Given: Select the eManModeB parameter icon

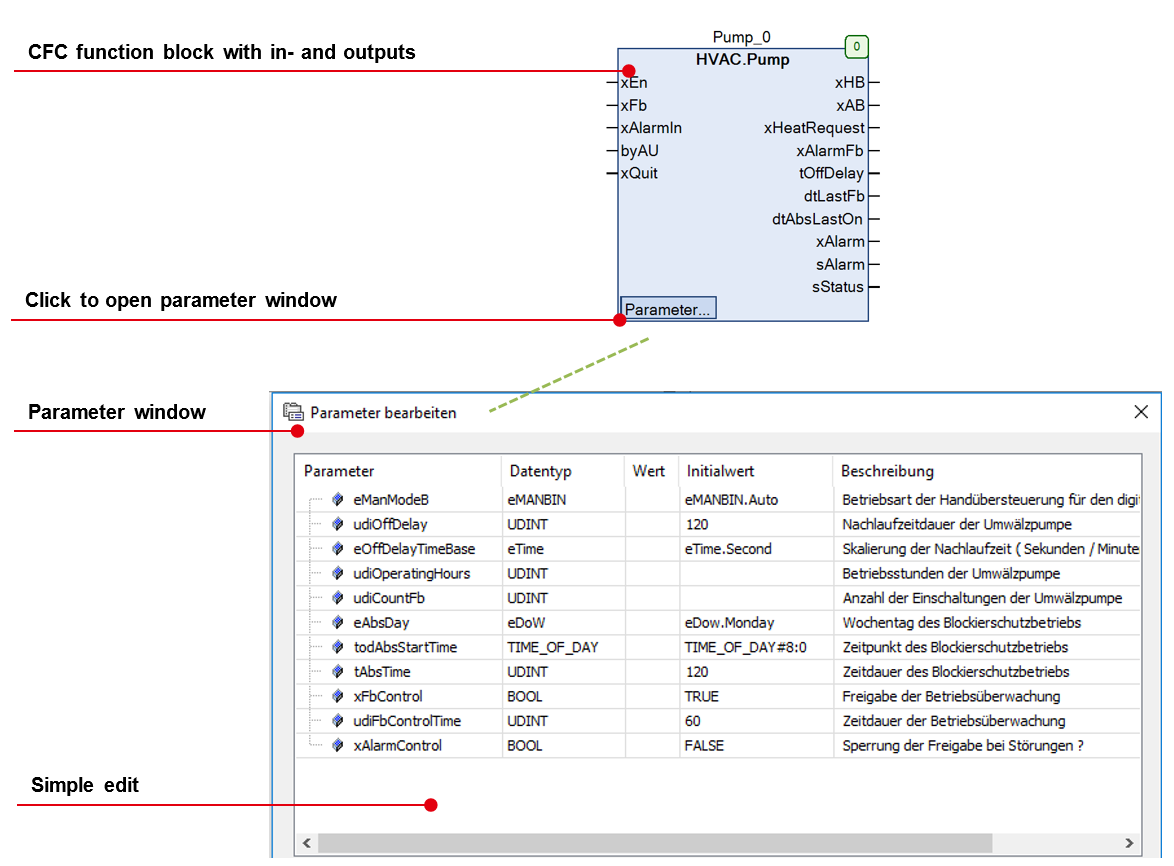Looking at the screenshot, I should pyautogui.click(x=339, y=500).
